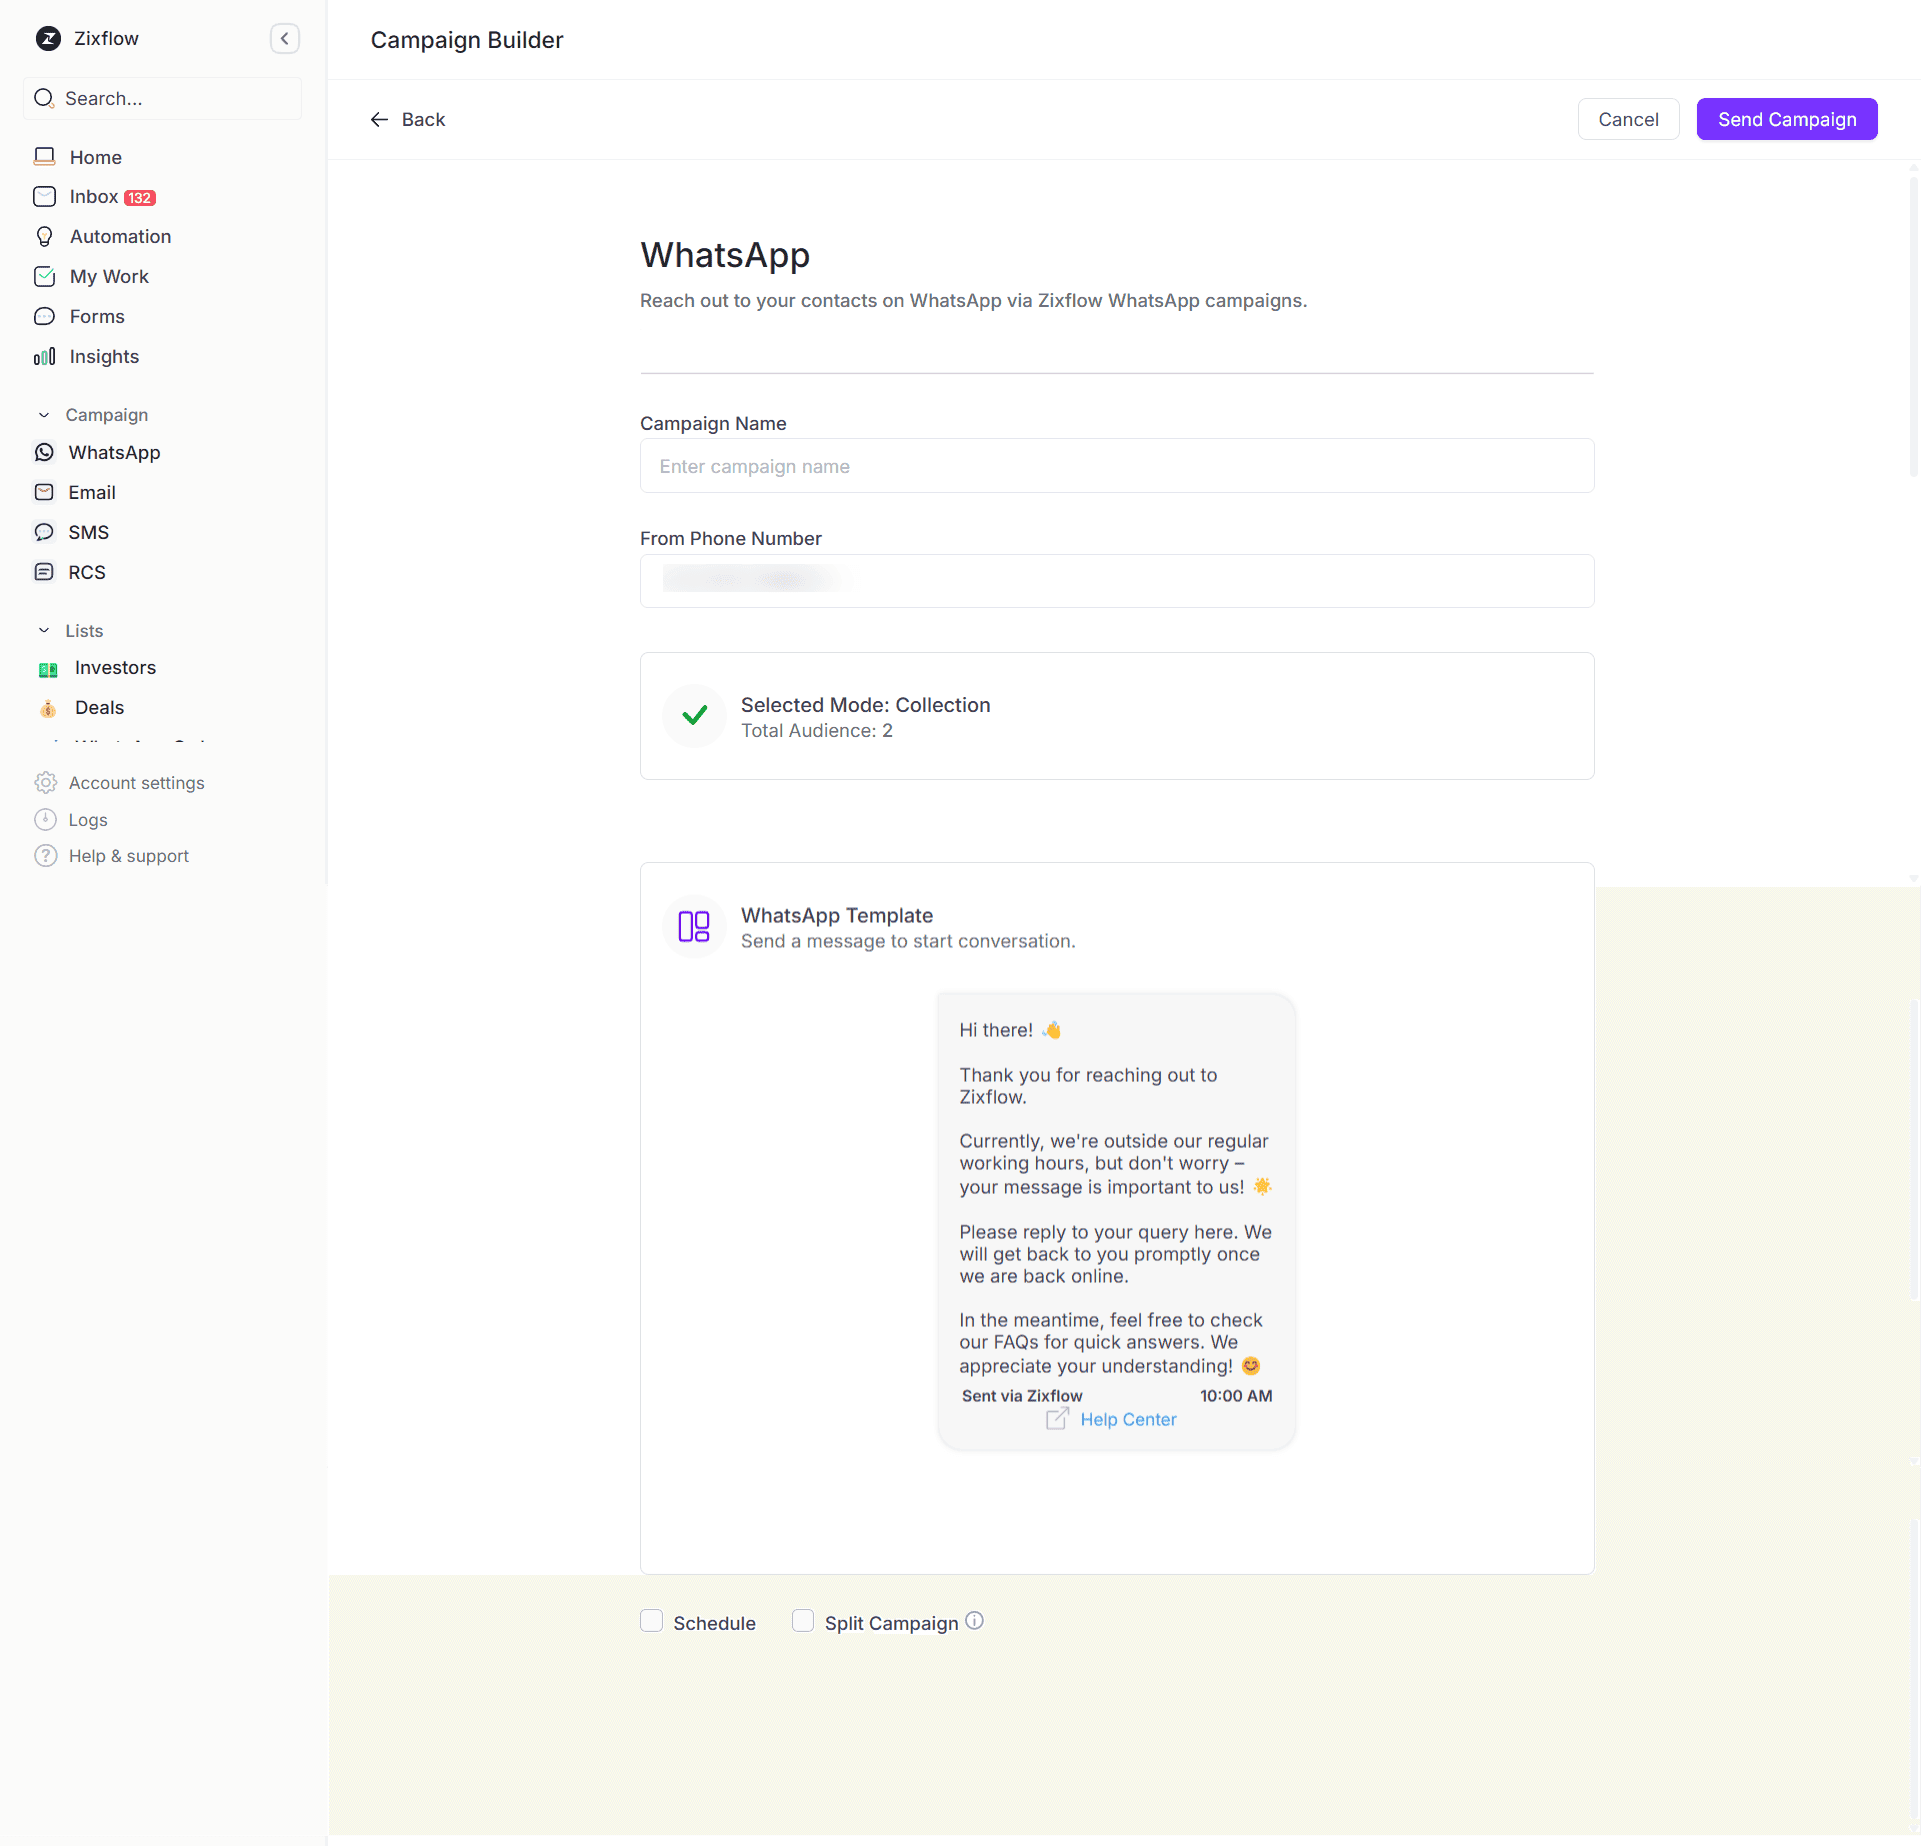Select the RCS campaign icon
This screenshot has height=1848, width=1921.
(x=45, y=572)
